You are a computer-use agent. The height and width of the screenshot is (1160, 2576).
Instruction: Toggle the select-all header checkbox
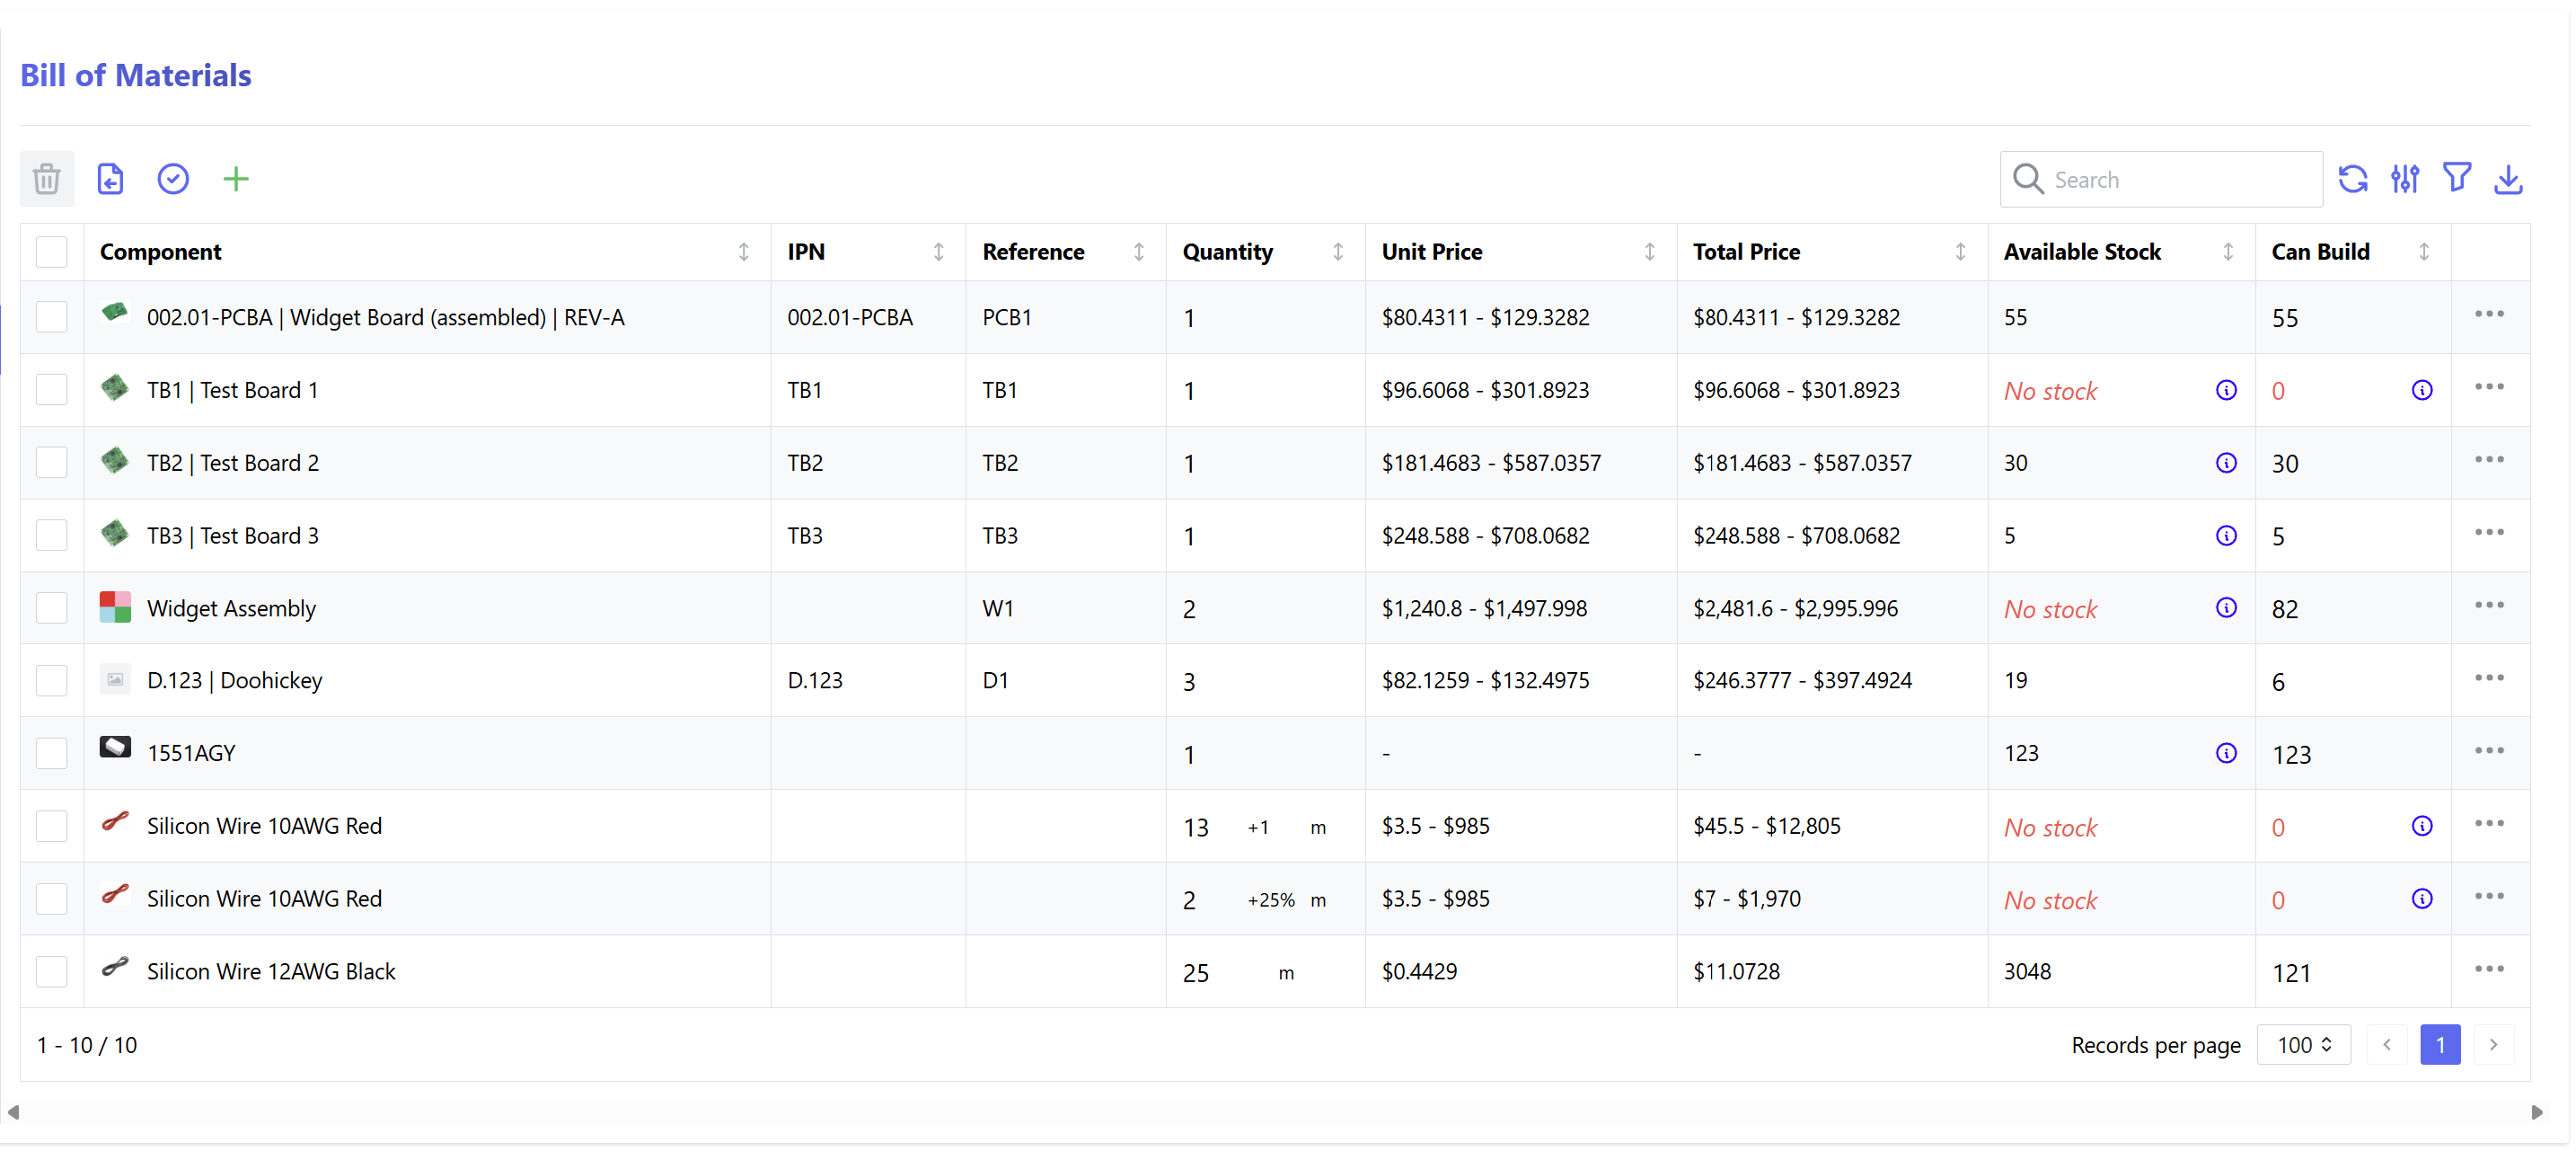[52, 252]
